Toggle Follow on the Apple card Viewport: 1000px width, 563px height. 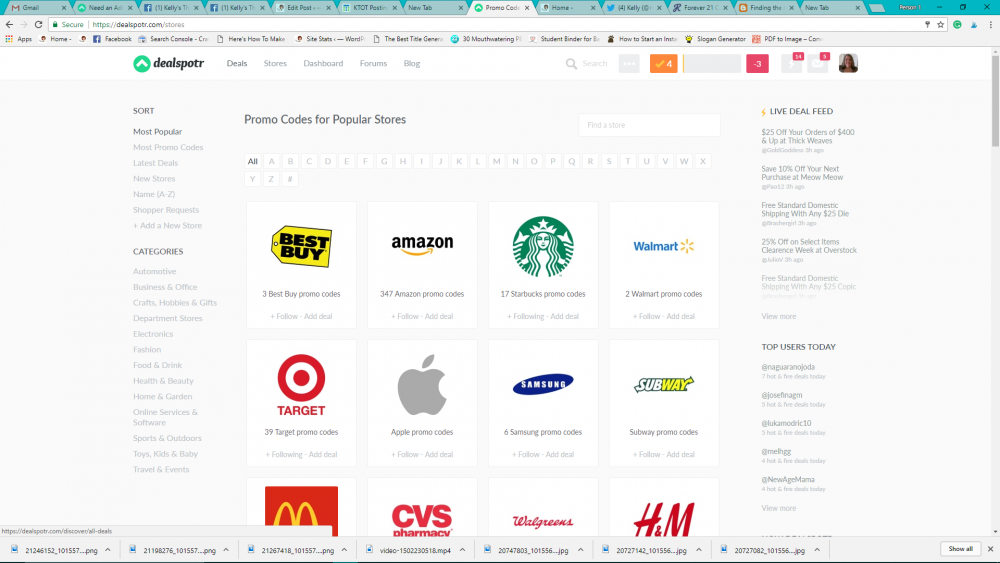click(404, 455)
